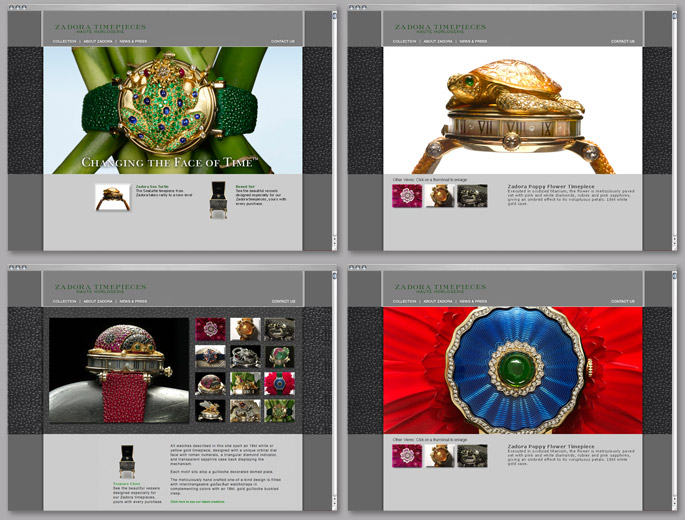This screenshot has height=520, width=685.
Task: Open Collection in the frog watch page menu
Action: pyautogui.click(x=65, y=41)
